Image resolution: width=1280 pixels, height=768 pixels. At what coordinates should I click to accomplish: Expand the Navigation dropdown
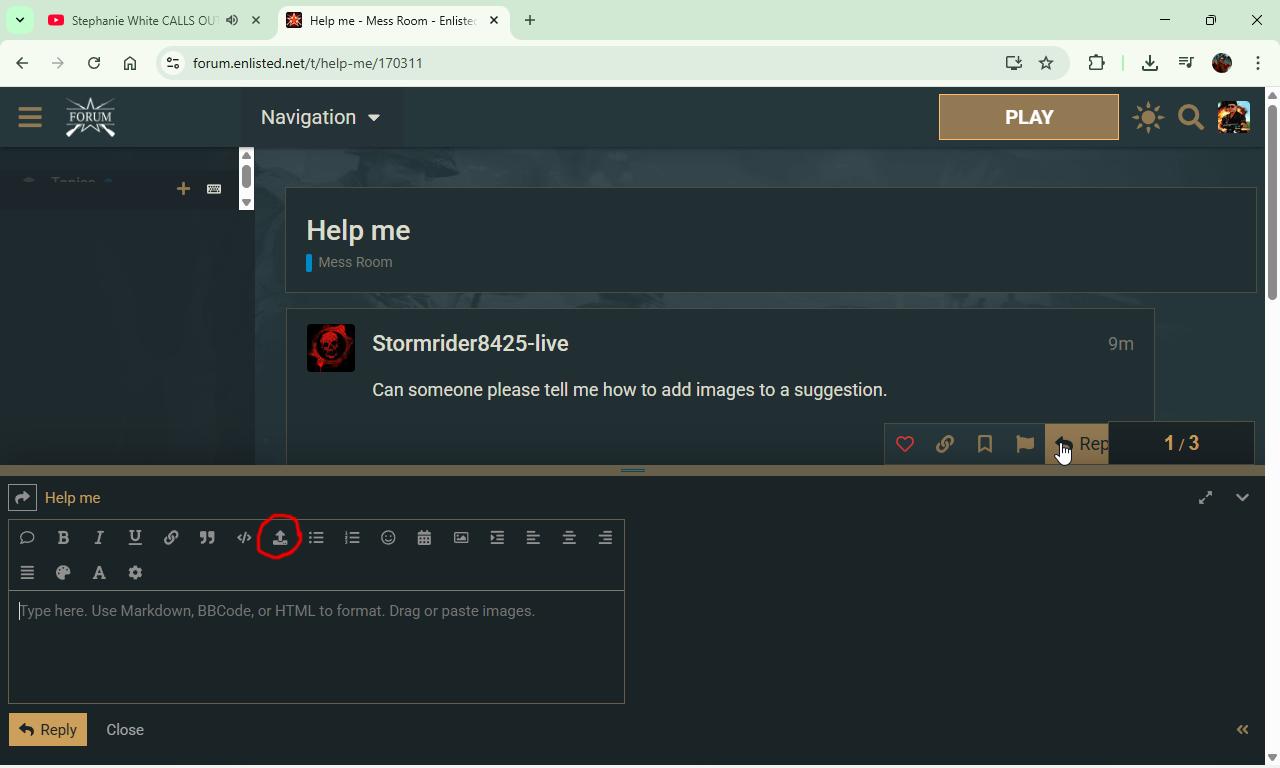[x=320, y=117]
